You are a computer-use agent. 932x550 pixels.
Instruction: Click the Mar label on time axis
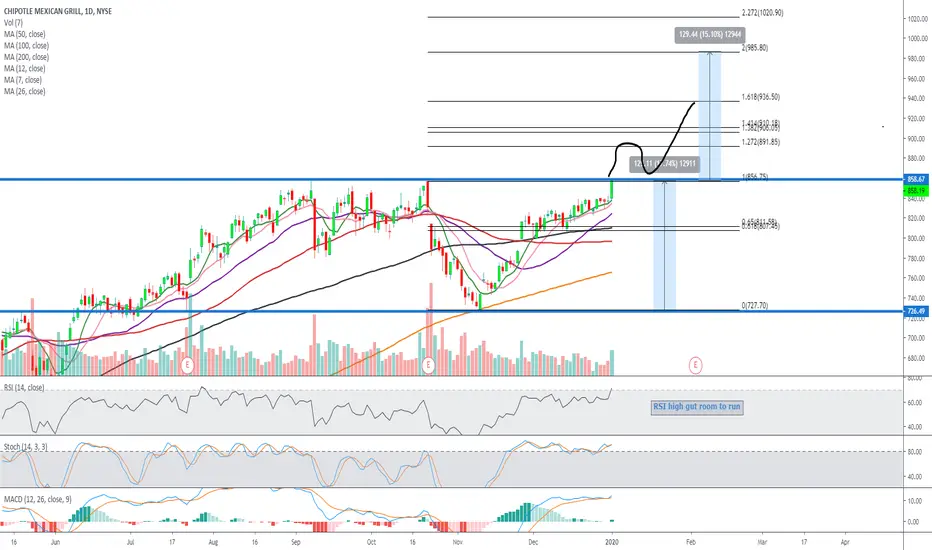pos(762,542)
